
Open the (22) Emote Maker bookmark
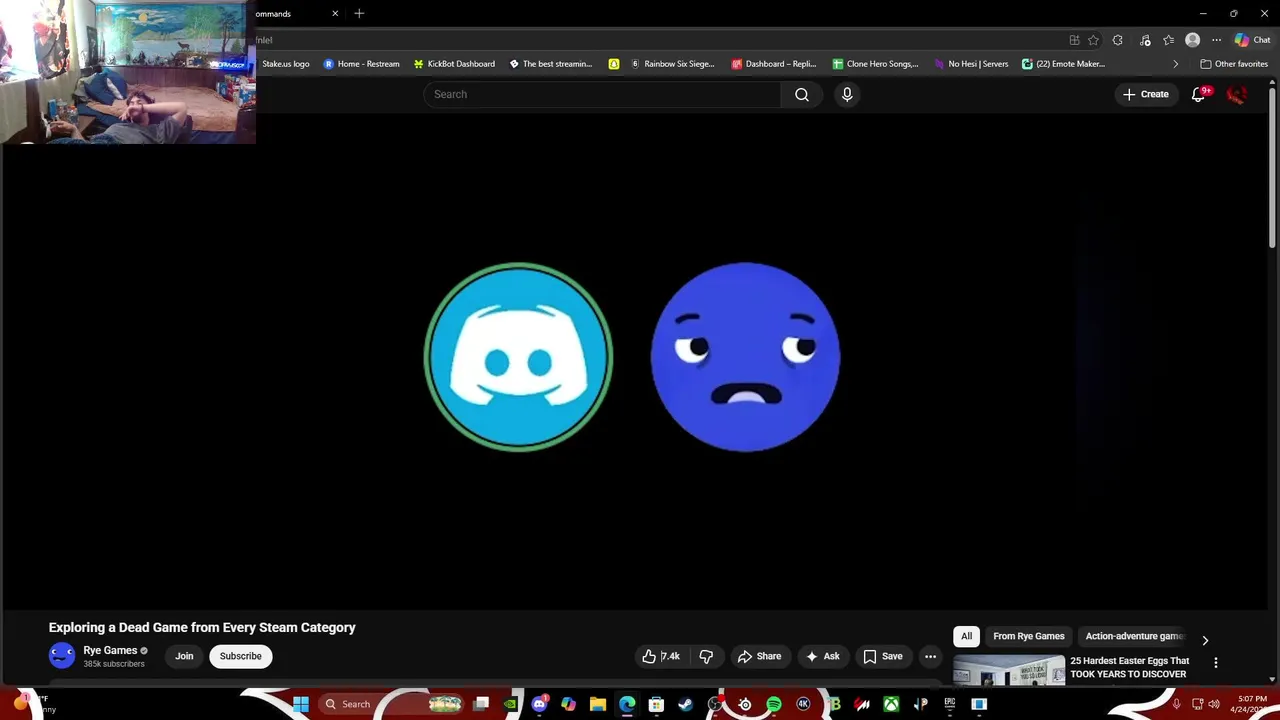tap(1063, 64)
